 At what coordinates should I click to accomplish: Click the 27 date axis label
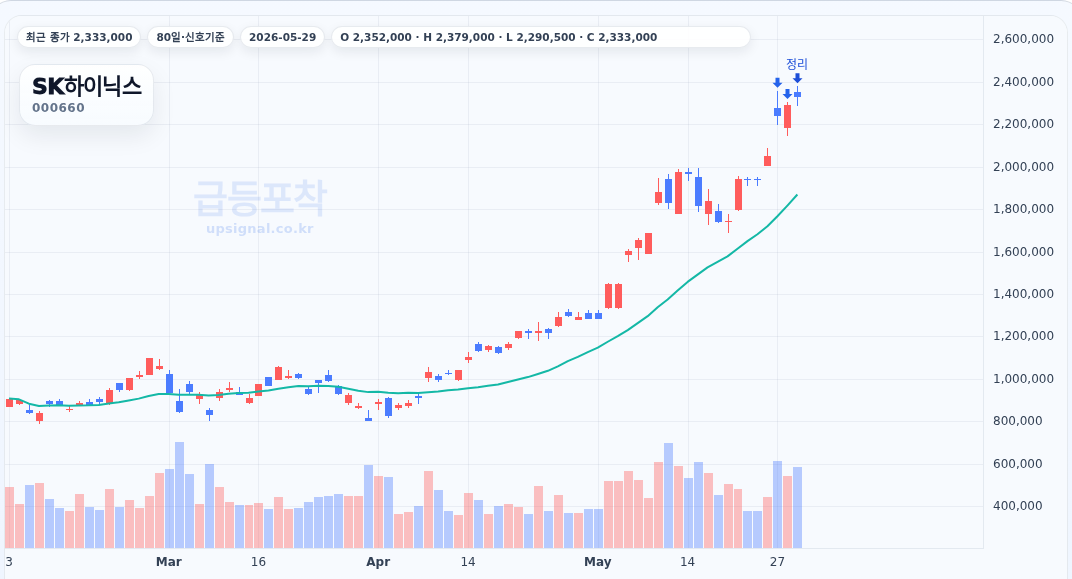click(x=777, y=562)
